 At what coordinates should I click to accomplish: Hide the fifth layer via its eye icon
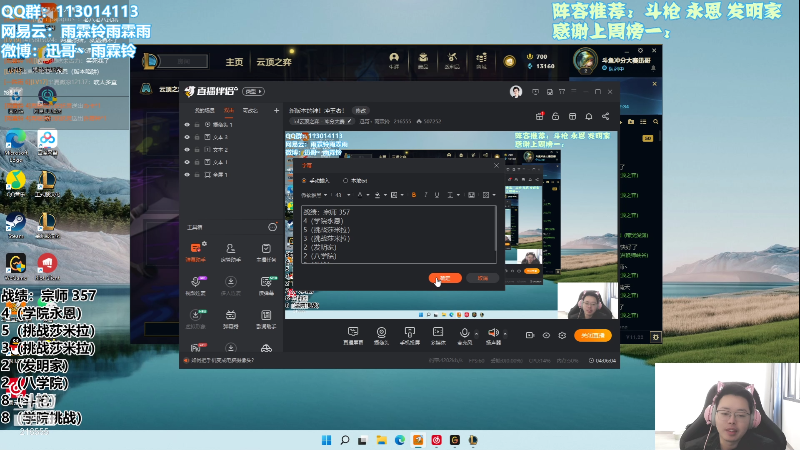tap(187, 174)
